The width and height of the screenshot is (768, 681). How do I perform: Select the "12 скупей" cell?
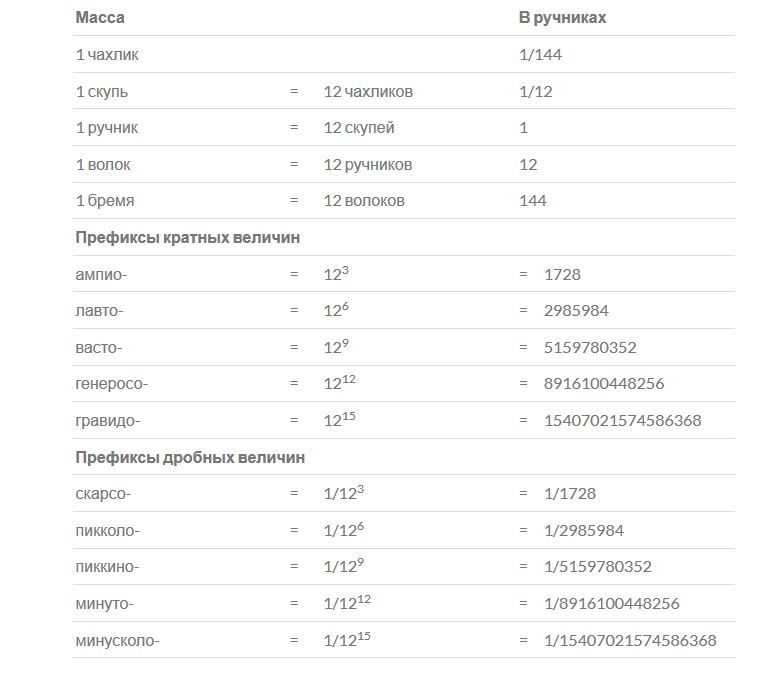[x=359, y=128]
